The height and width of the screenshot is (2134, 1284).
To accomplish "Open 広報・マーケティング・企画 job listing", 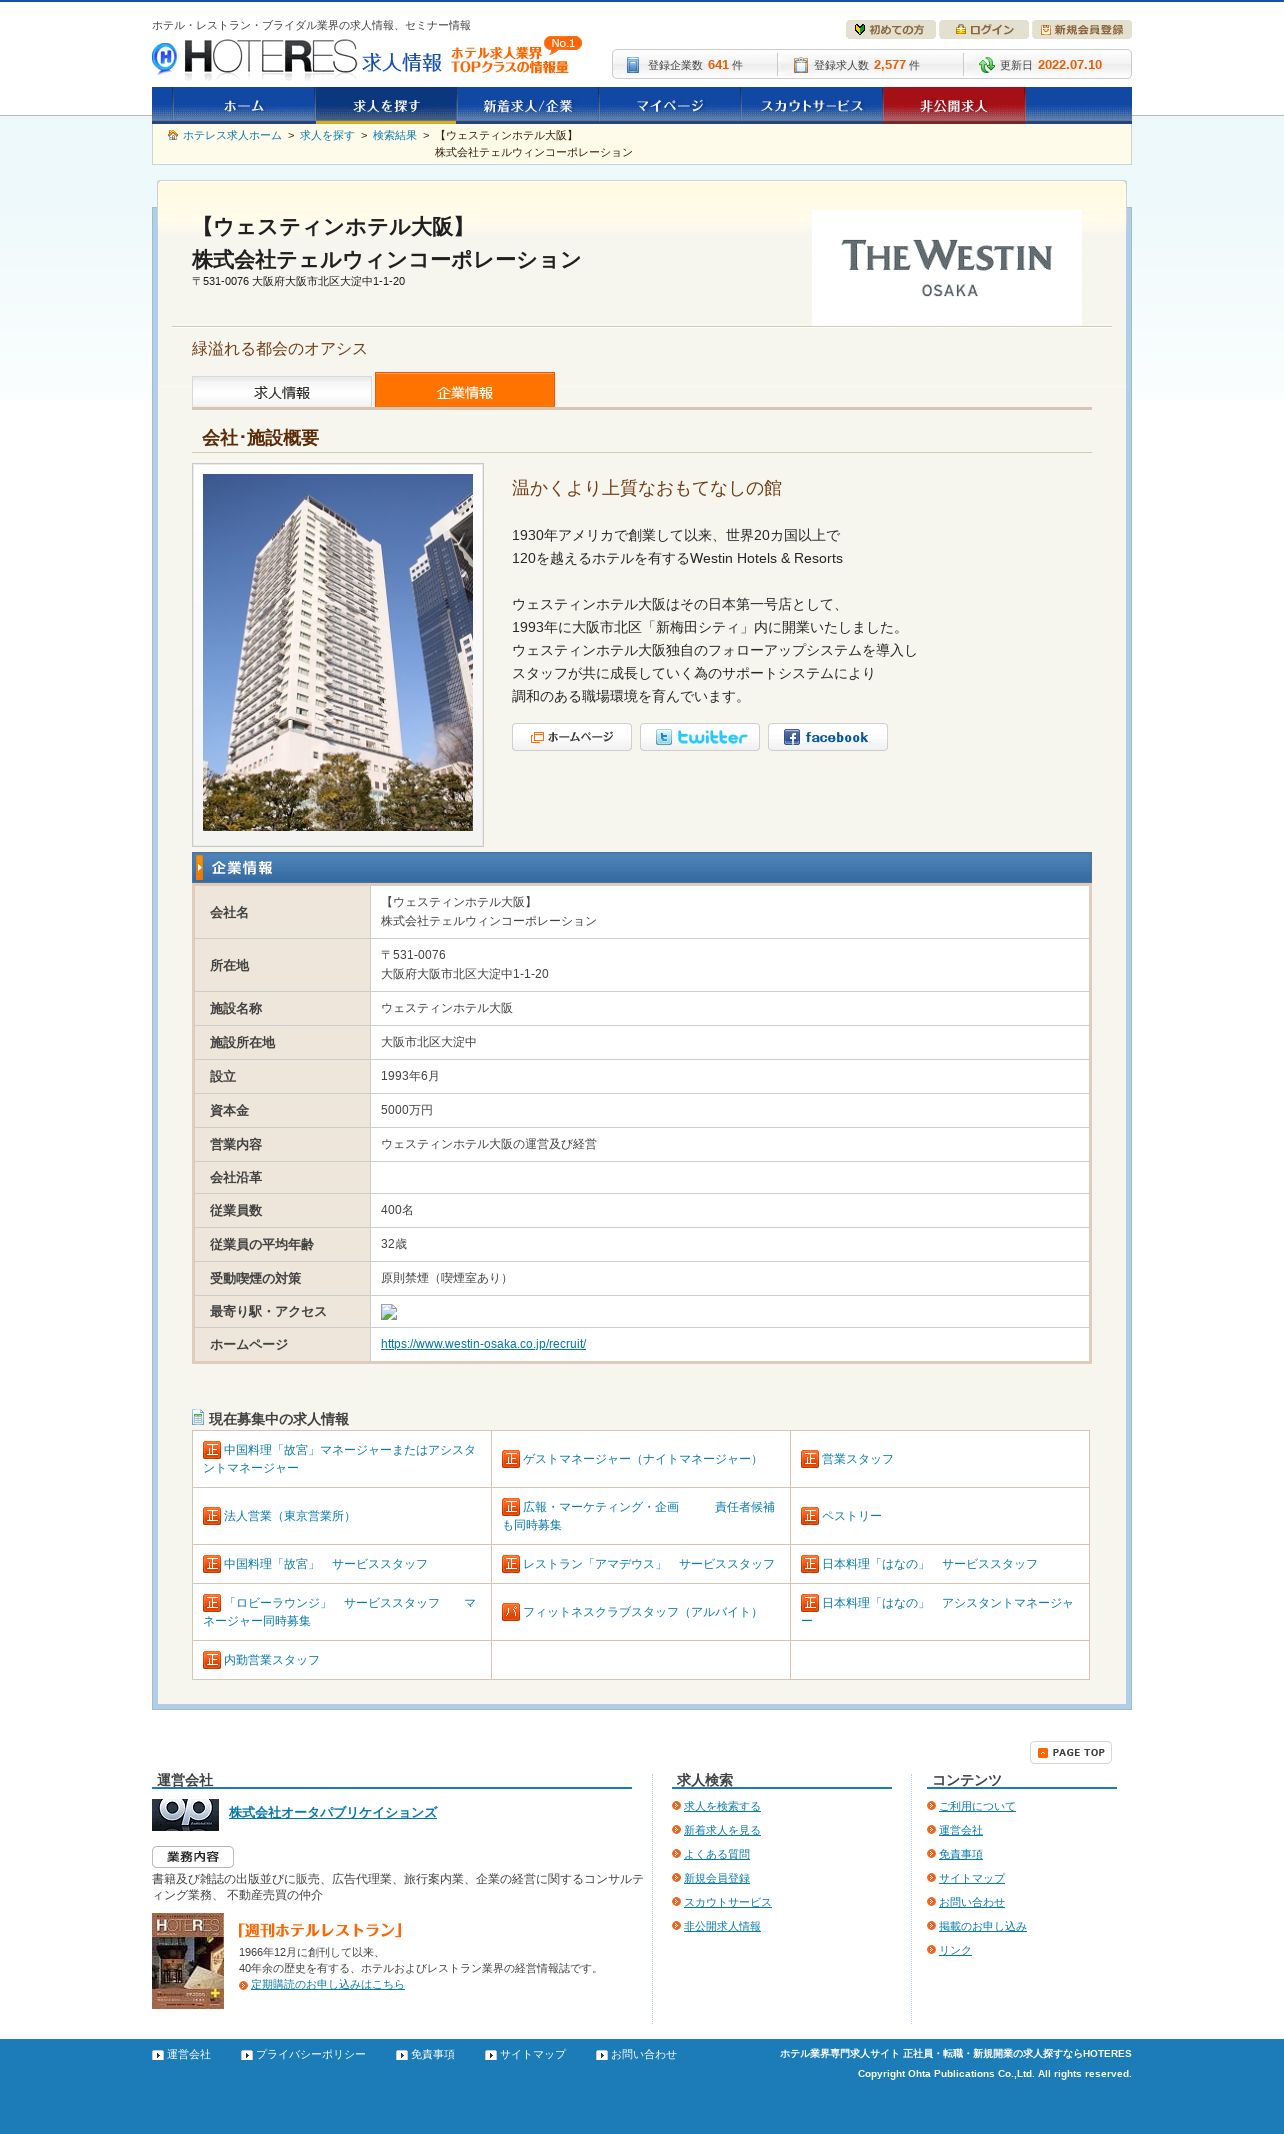I will coord(639,1516).
